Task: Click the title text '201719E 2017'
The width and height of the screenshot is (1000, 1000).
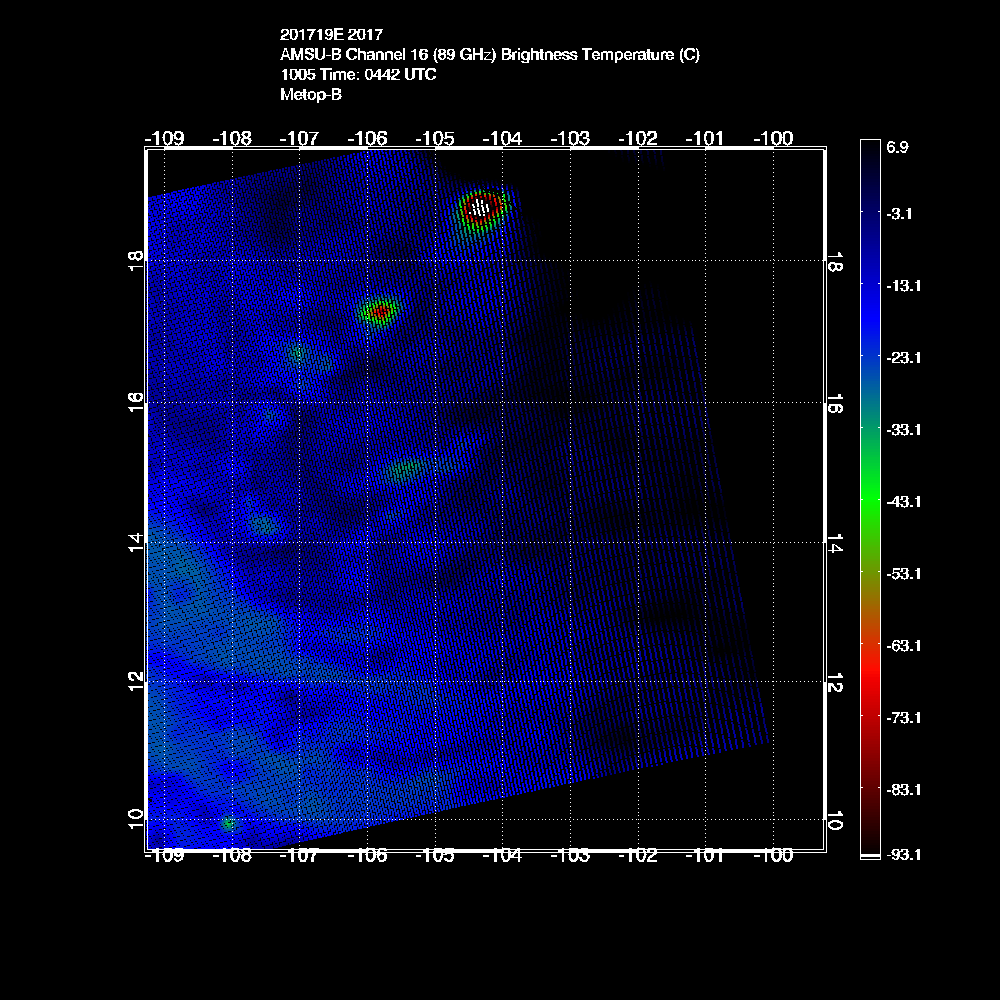Action: (x=331, y=35)
